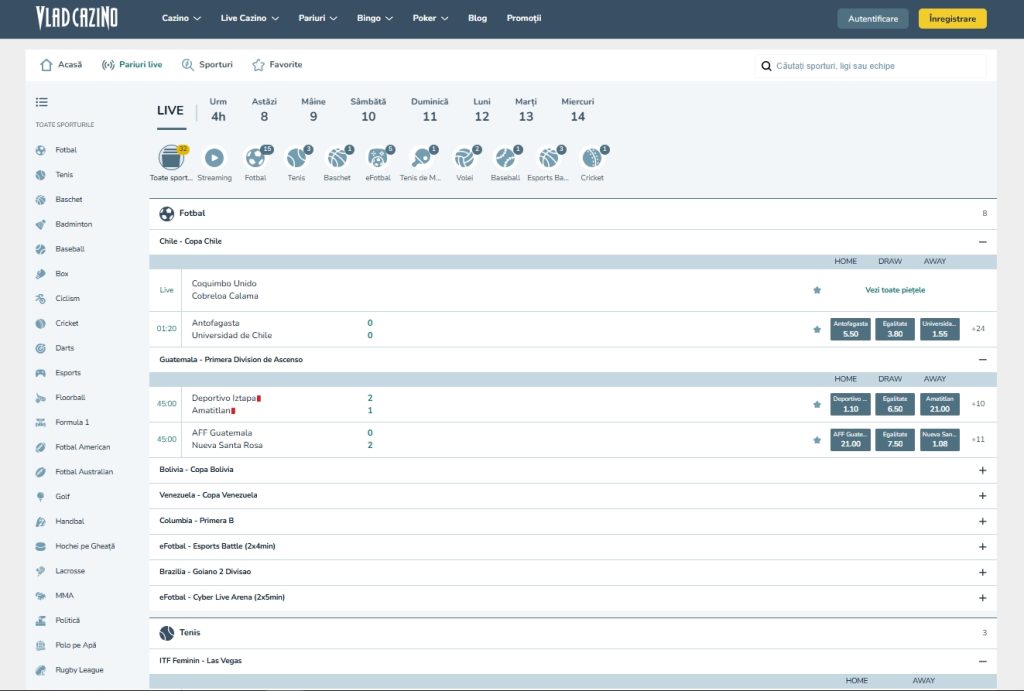Collapse Guatemala - Primera Division de Ascenso
1024x691 pixels.
(x=982, y=360)
